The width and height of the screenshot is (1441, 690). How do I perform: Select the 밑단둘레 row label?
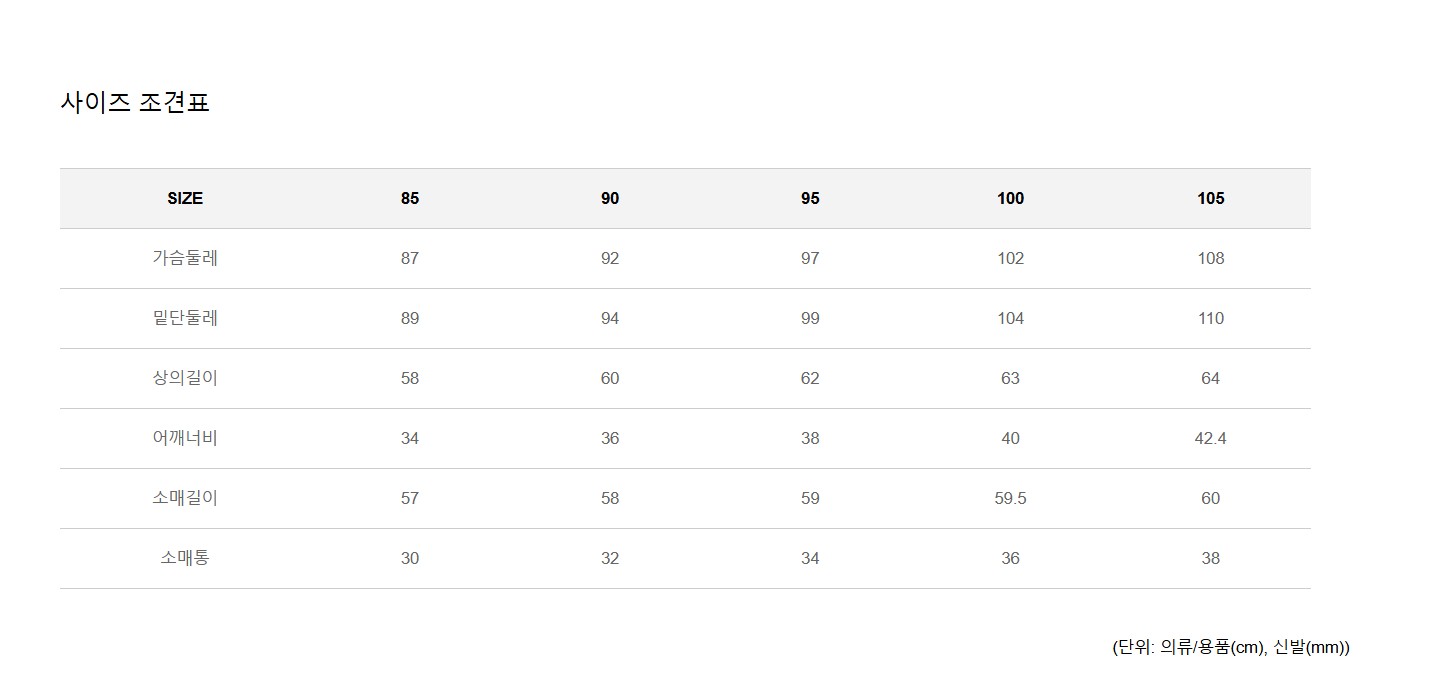[185, 318]
